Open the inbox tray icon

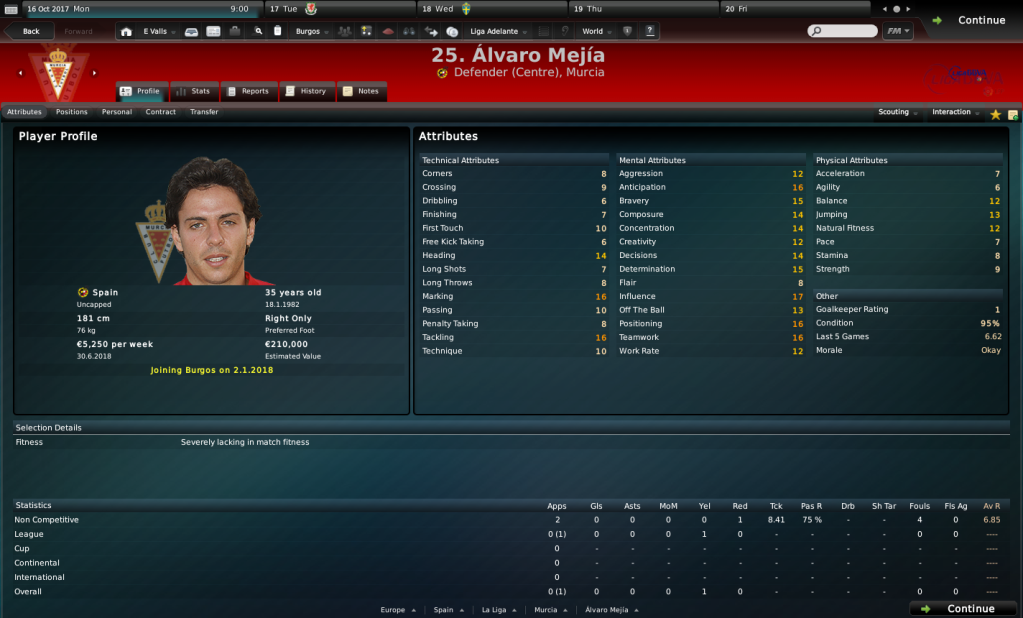tap(191, 31)
